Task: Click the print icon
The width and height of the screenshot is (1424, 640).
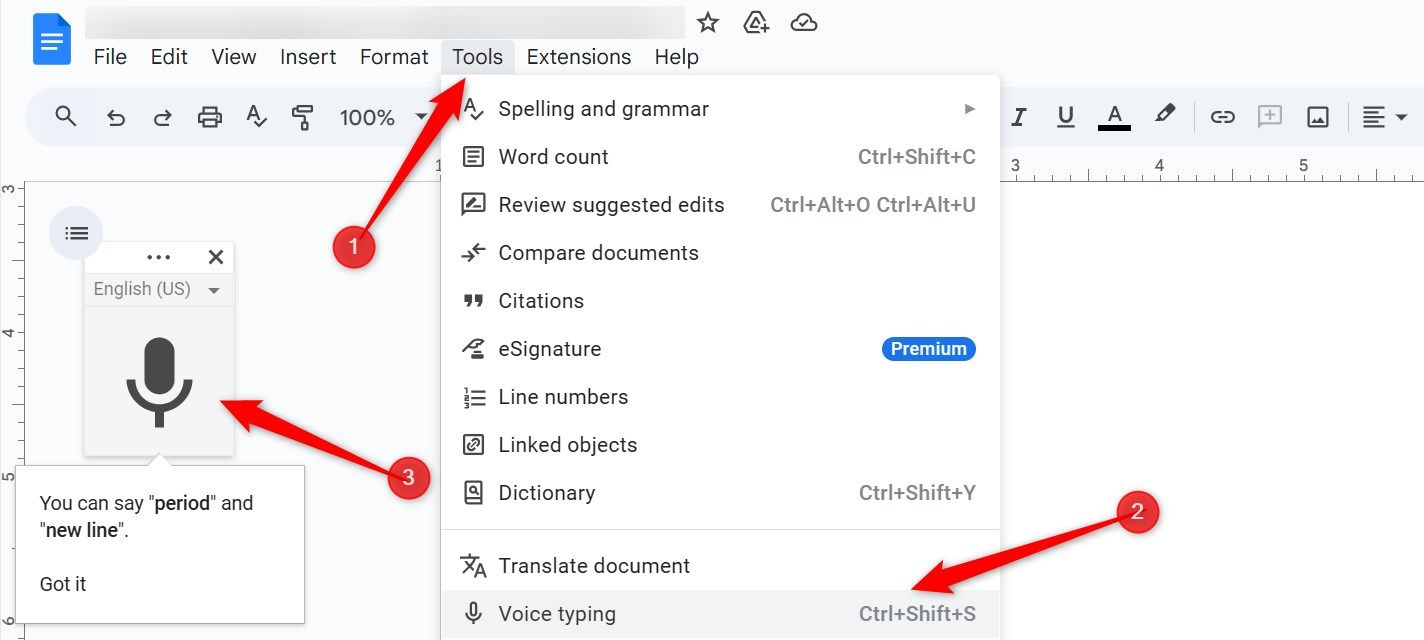Action: [209, 118]
